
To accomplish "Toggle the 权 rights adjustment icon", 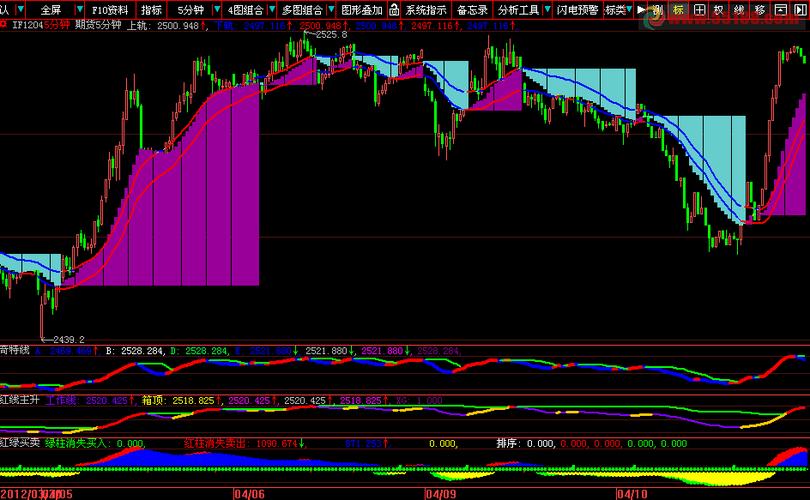I will (719, 9).
